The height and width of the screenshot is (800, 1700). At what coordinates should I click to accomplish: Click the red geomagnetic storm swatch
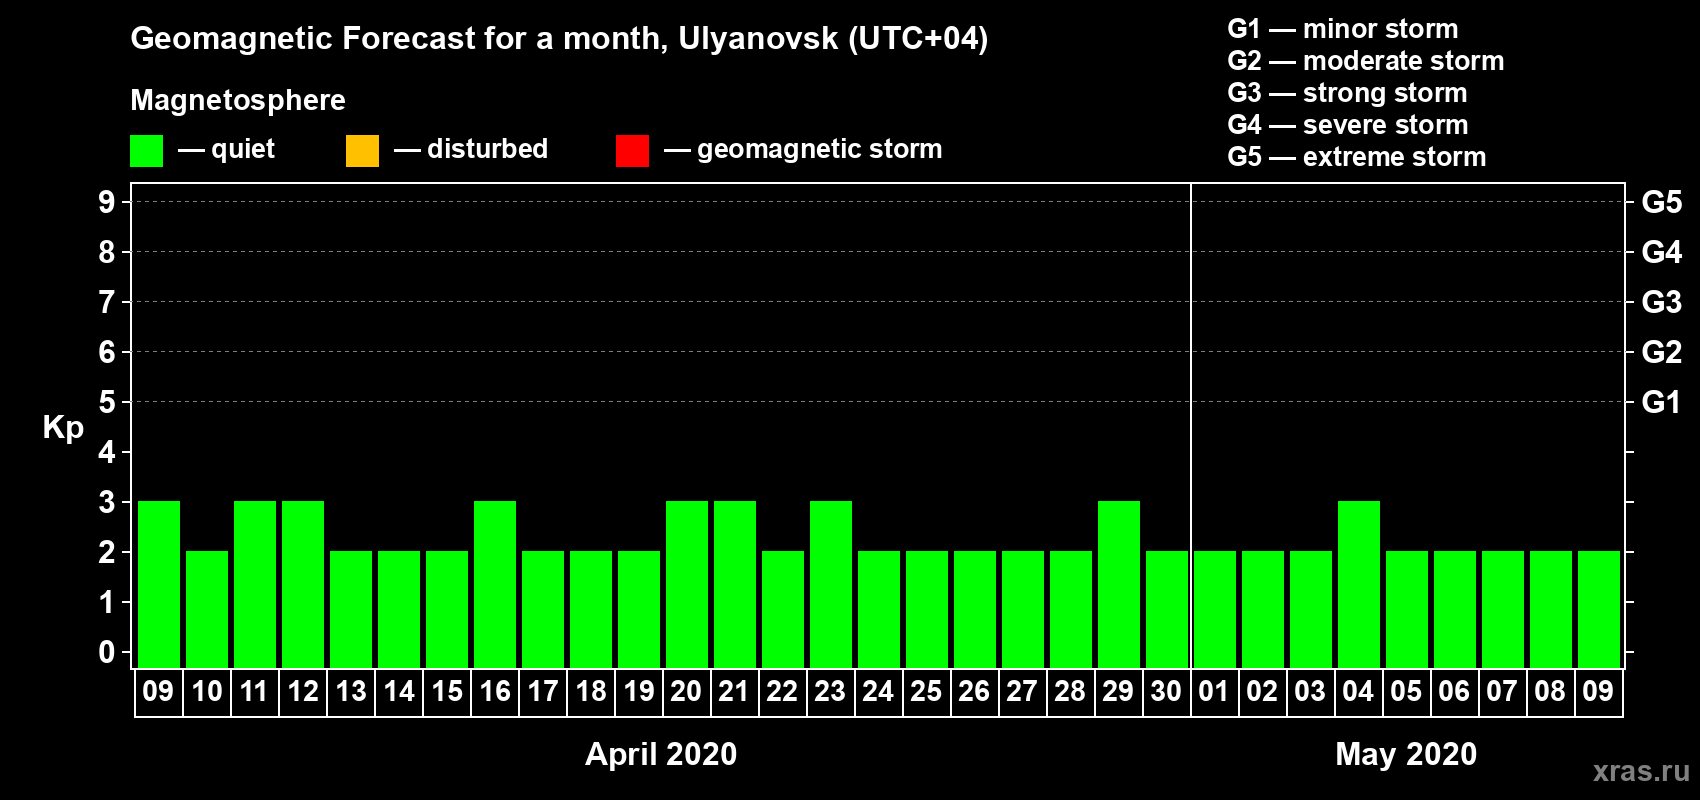coord(632,151)
